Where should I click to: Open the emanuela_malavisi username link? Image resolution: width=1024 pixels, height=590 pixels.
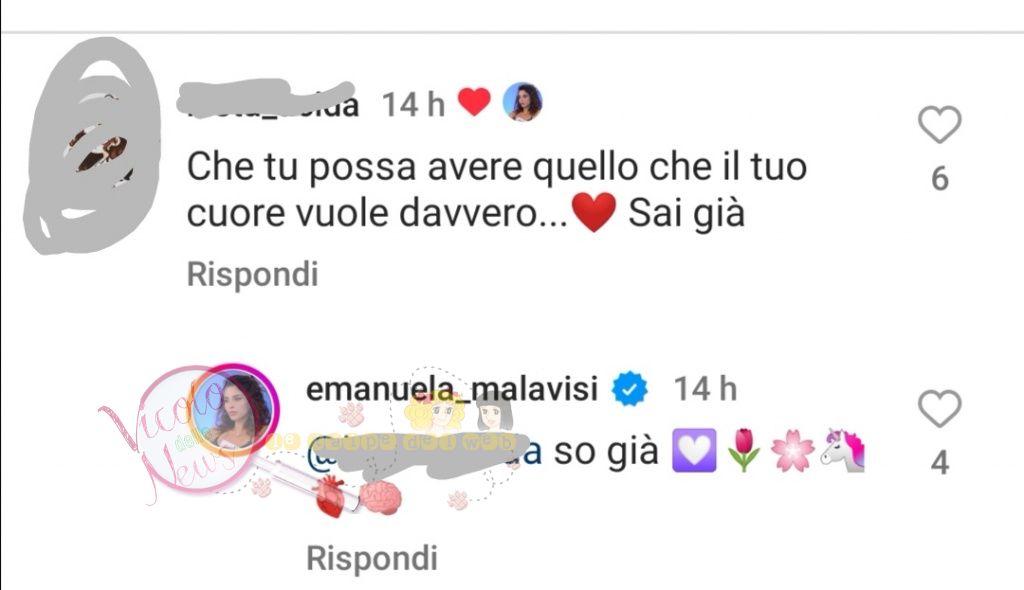pos(452,389)
